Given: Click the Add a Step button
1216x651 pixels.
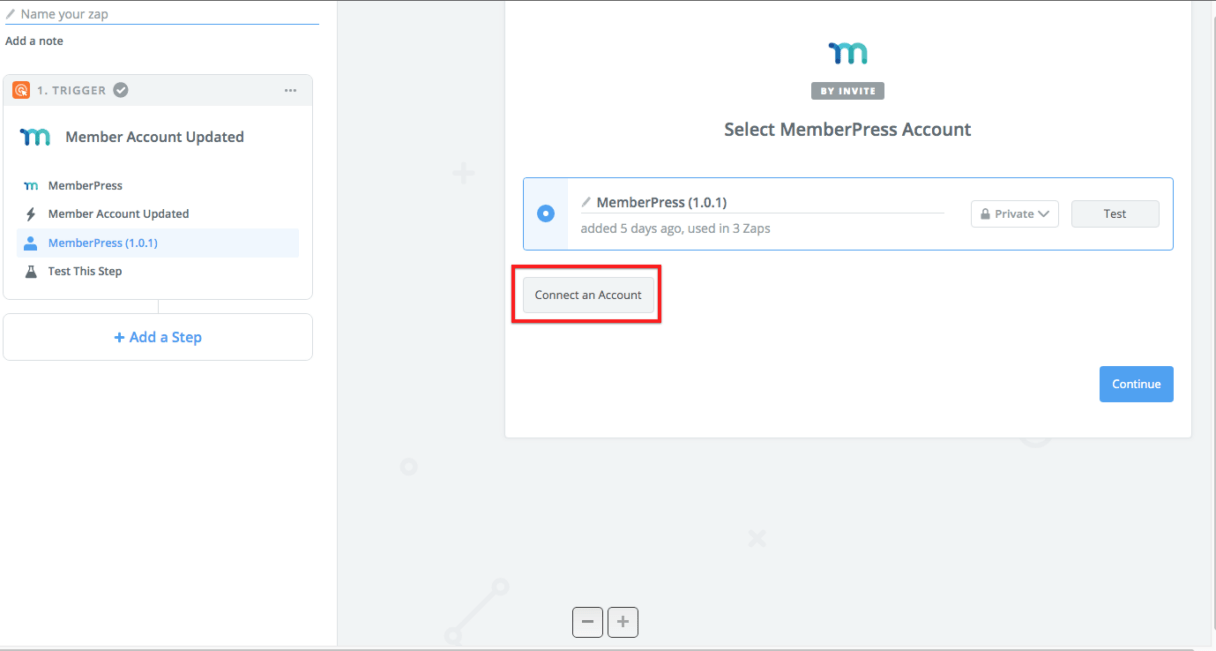Looking at the screenshot, I should click(x=158, y=337).
